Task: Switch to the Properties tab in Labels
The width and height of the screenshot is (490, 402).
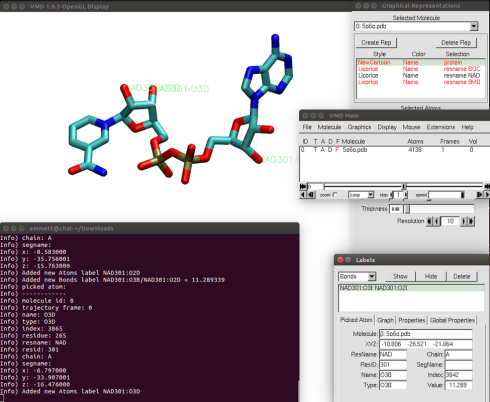Action: [412, 320]
